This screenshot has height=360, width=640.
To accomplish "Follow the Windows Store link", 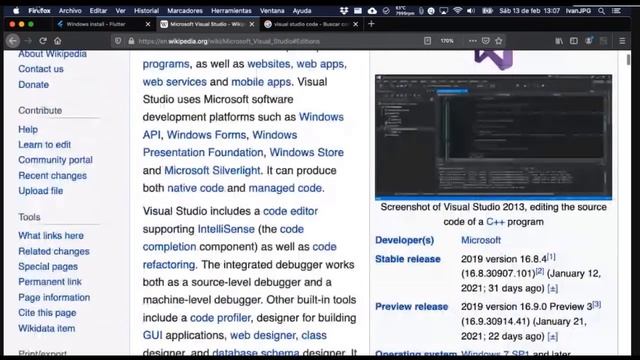I will pos(307,152).
